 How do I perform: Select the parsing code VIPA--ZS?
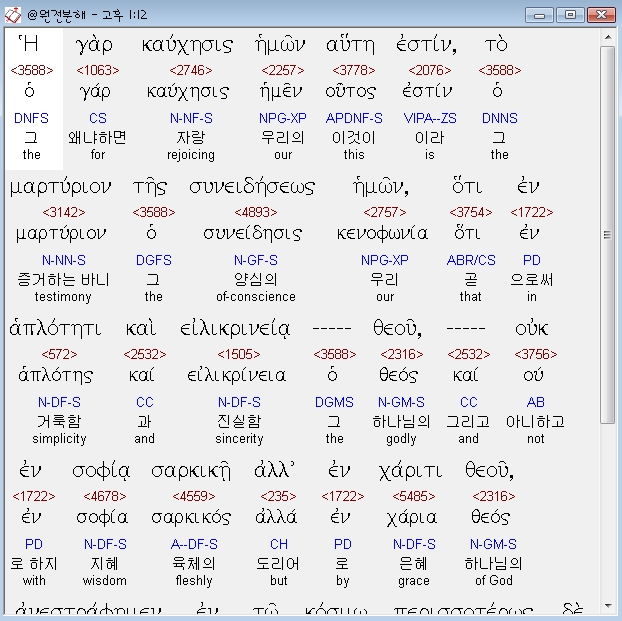pyautogui.click(x=430, y=118)
